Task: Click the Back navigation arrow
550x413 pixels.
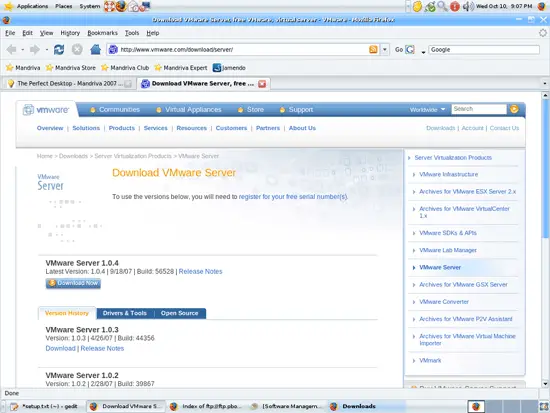Action: point(12,49)
